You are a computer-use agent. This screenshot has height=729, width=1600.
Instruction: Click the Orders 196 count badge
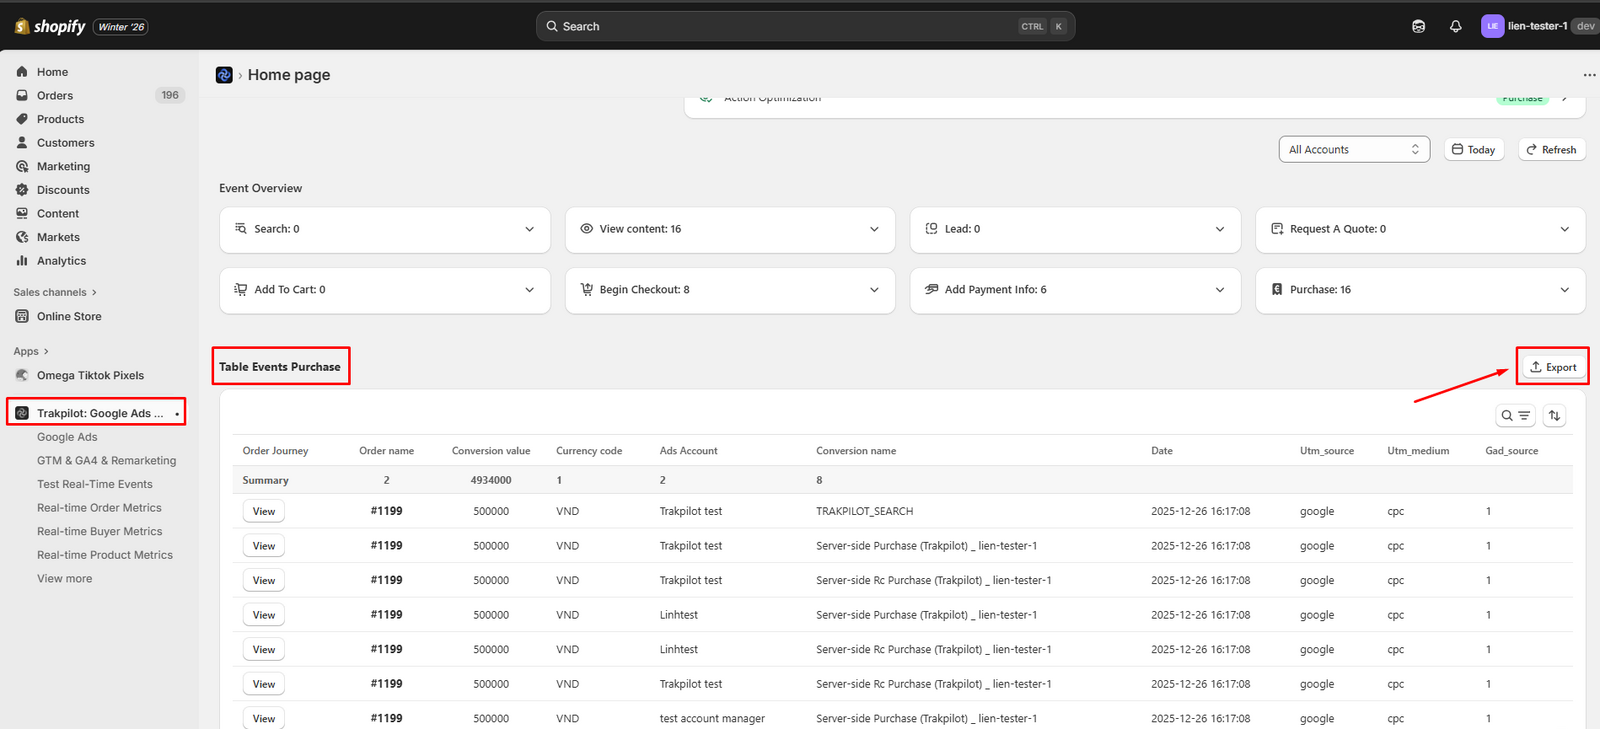(x=170, y=96)
